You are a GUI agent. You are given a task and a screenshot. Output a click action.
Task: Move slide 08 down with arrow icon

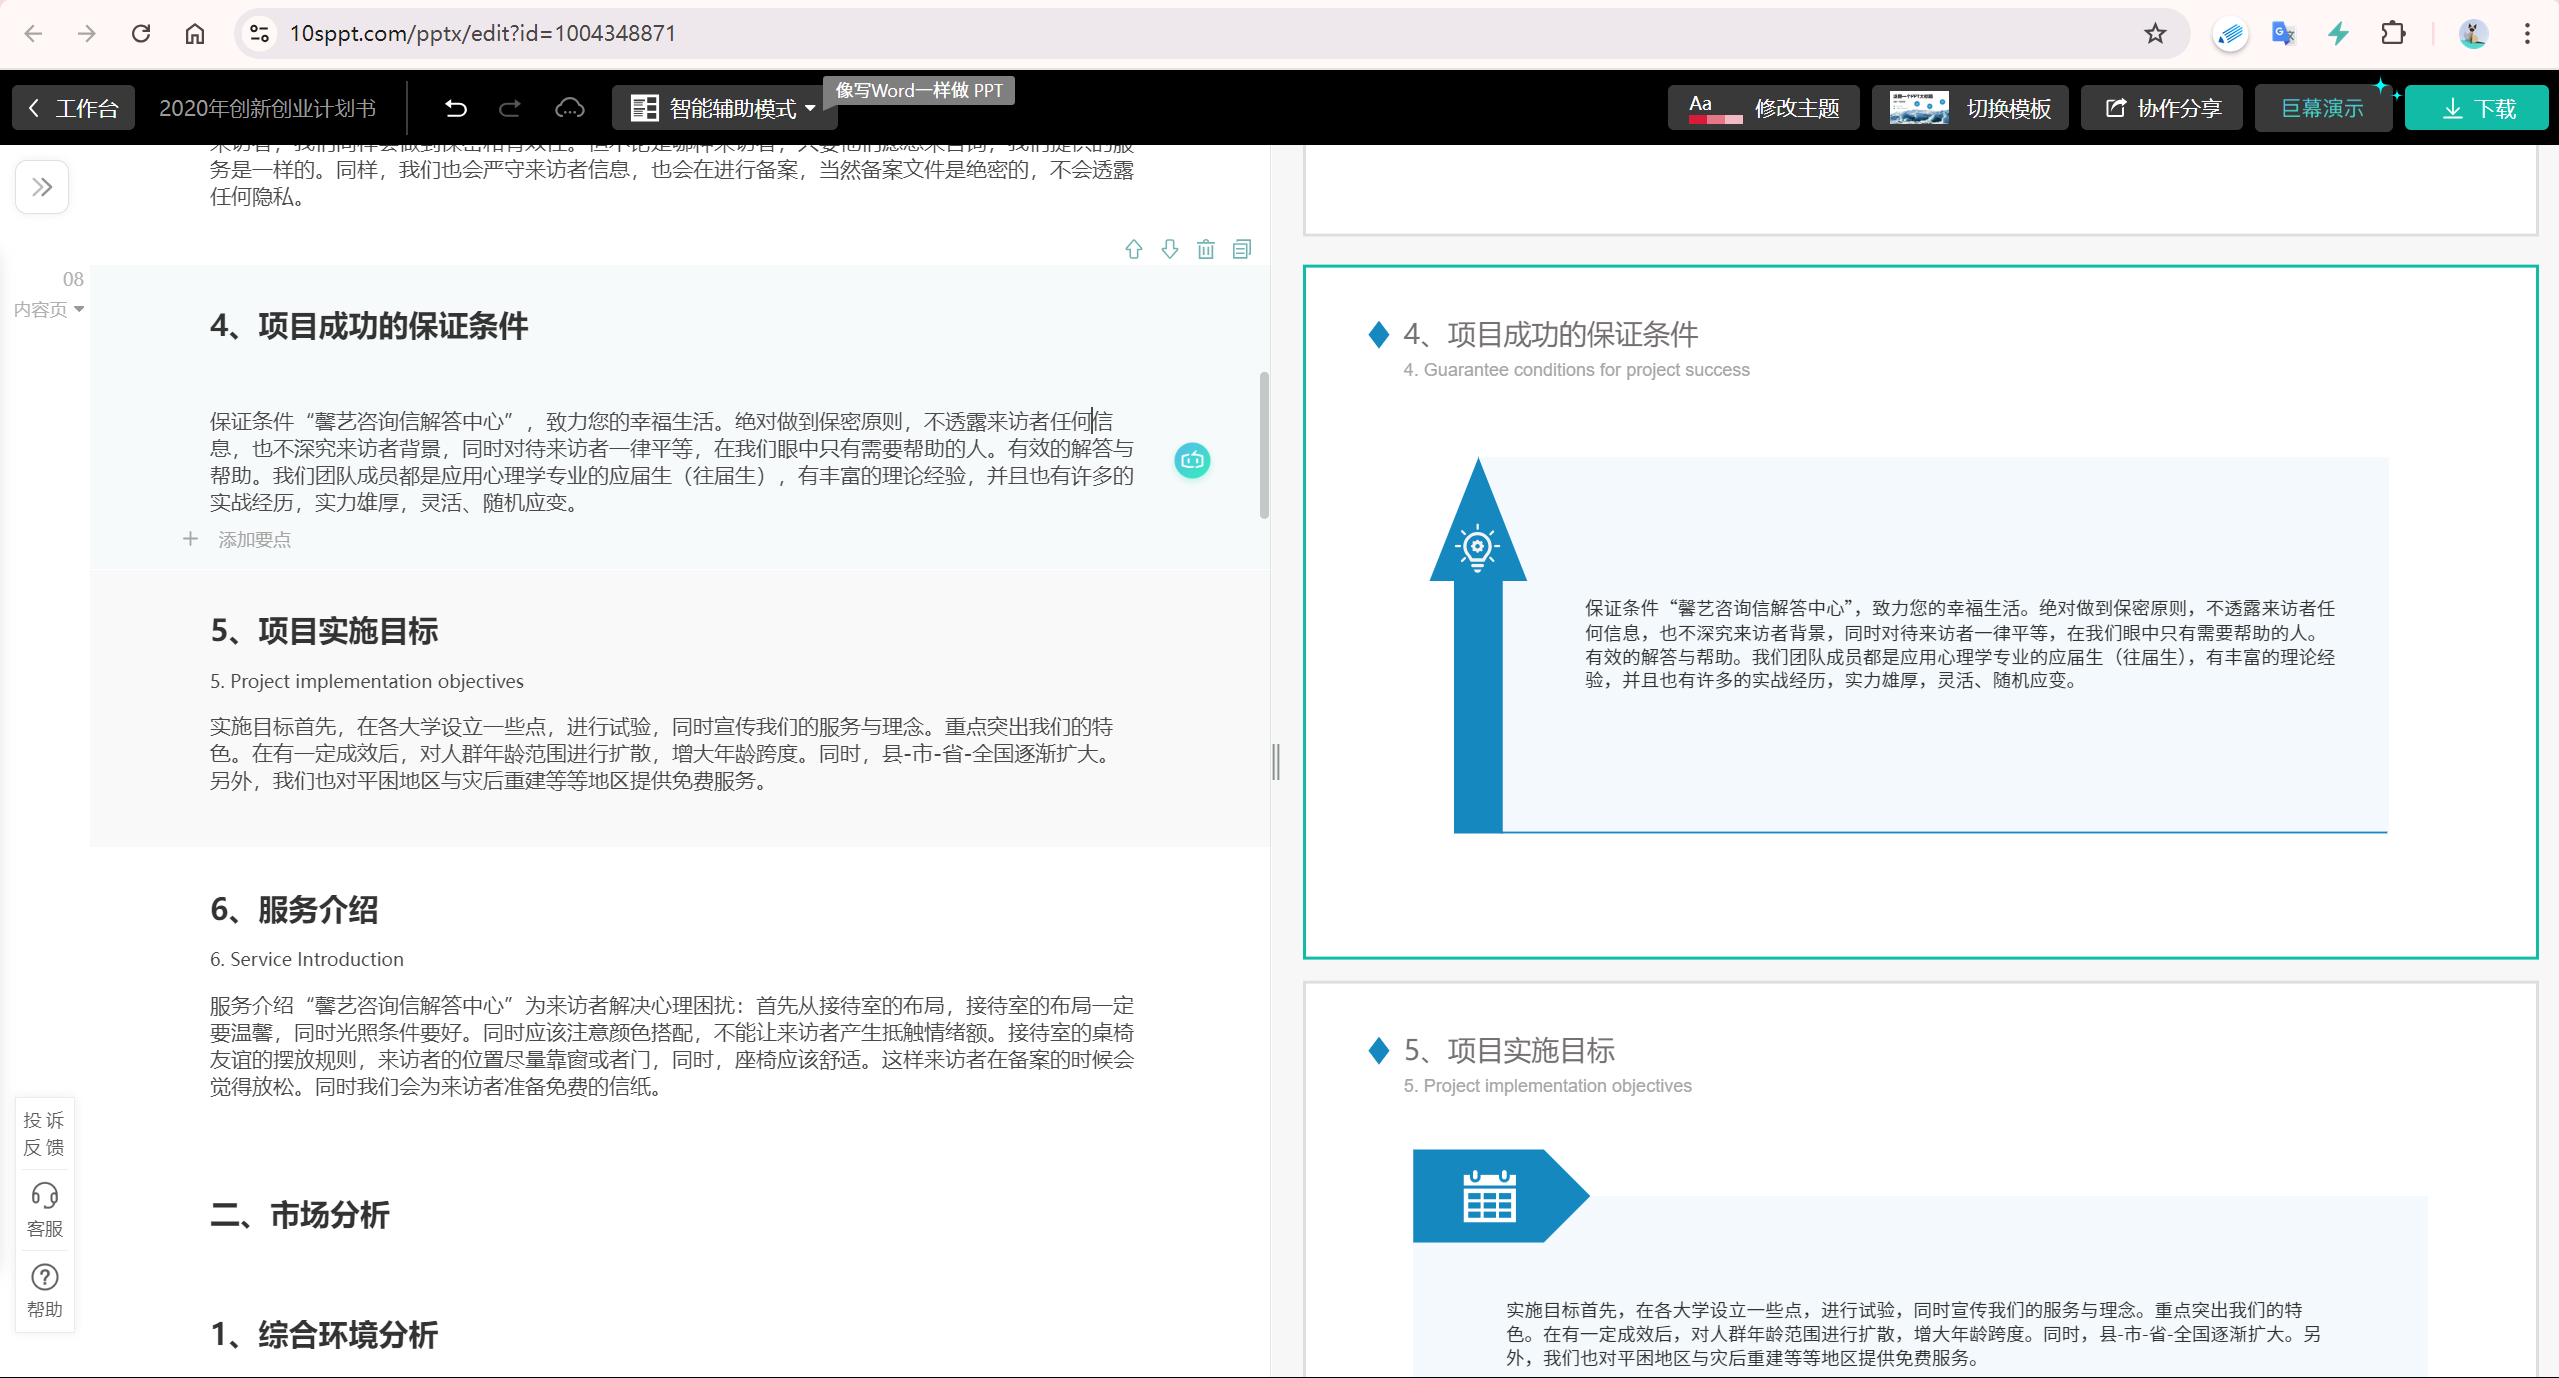click(1170, 249)
